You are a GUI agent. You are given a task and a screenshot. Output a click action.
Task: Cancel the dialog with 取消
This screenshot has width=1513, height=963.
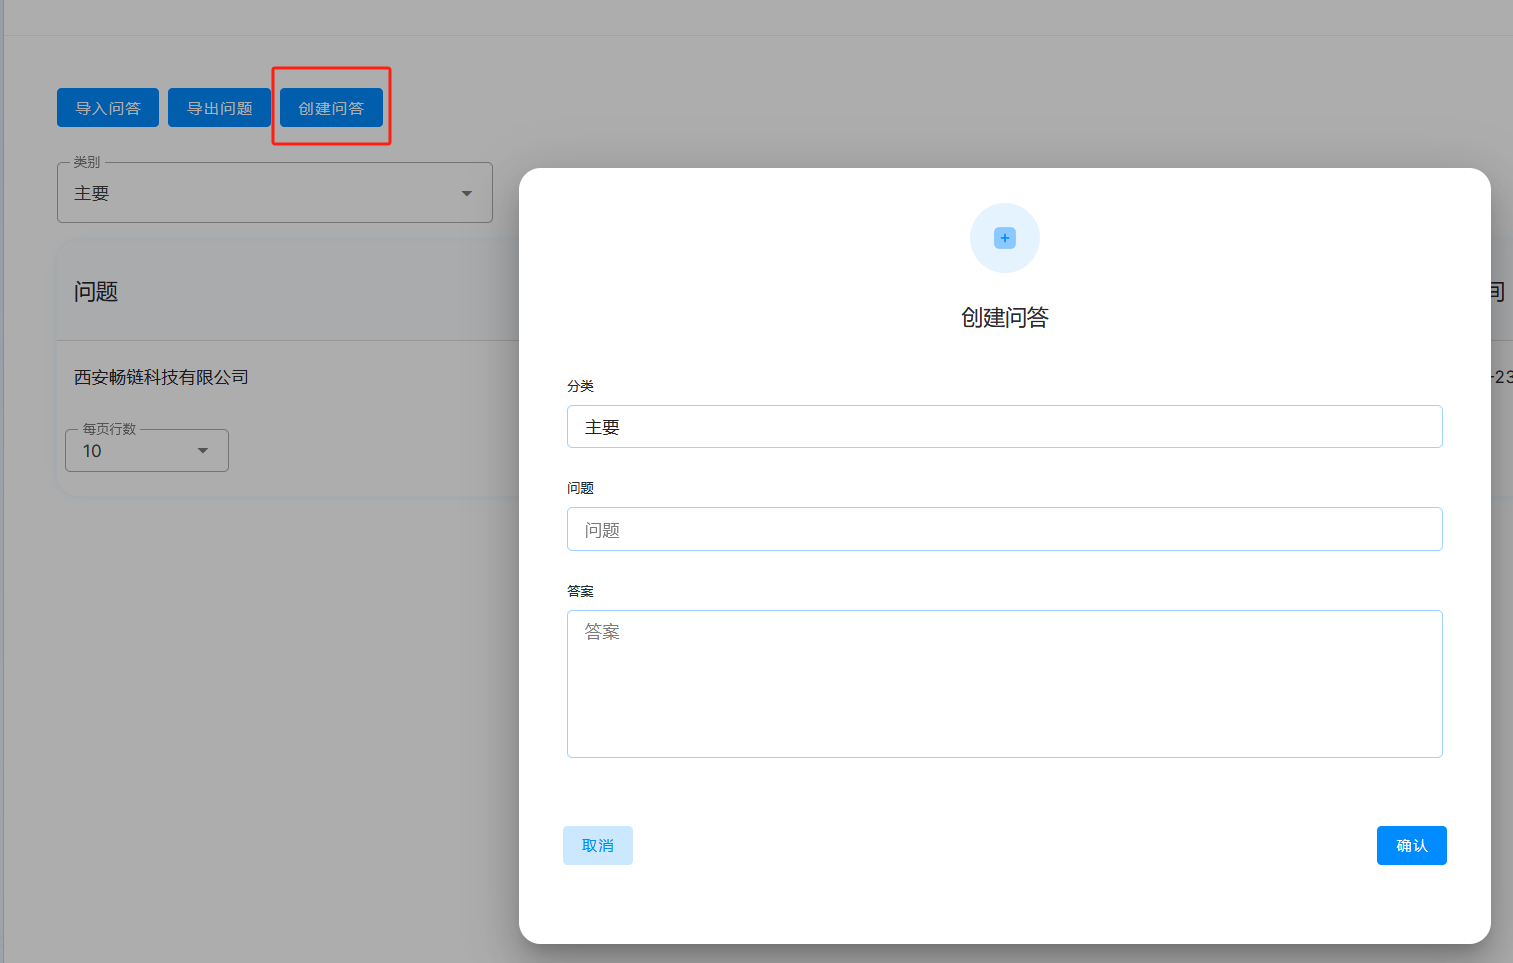pos(597,845)
